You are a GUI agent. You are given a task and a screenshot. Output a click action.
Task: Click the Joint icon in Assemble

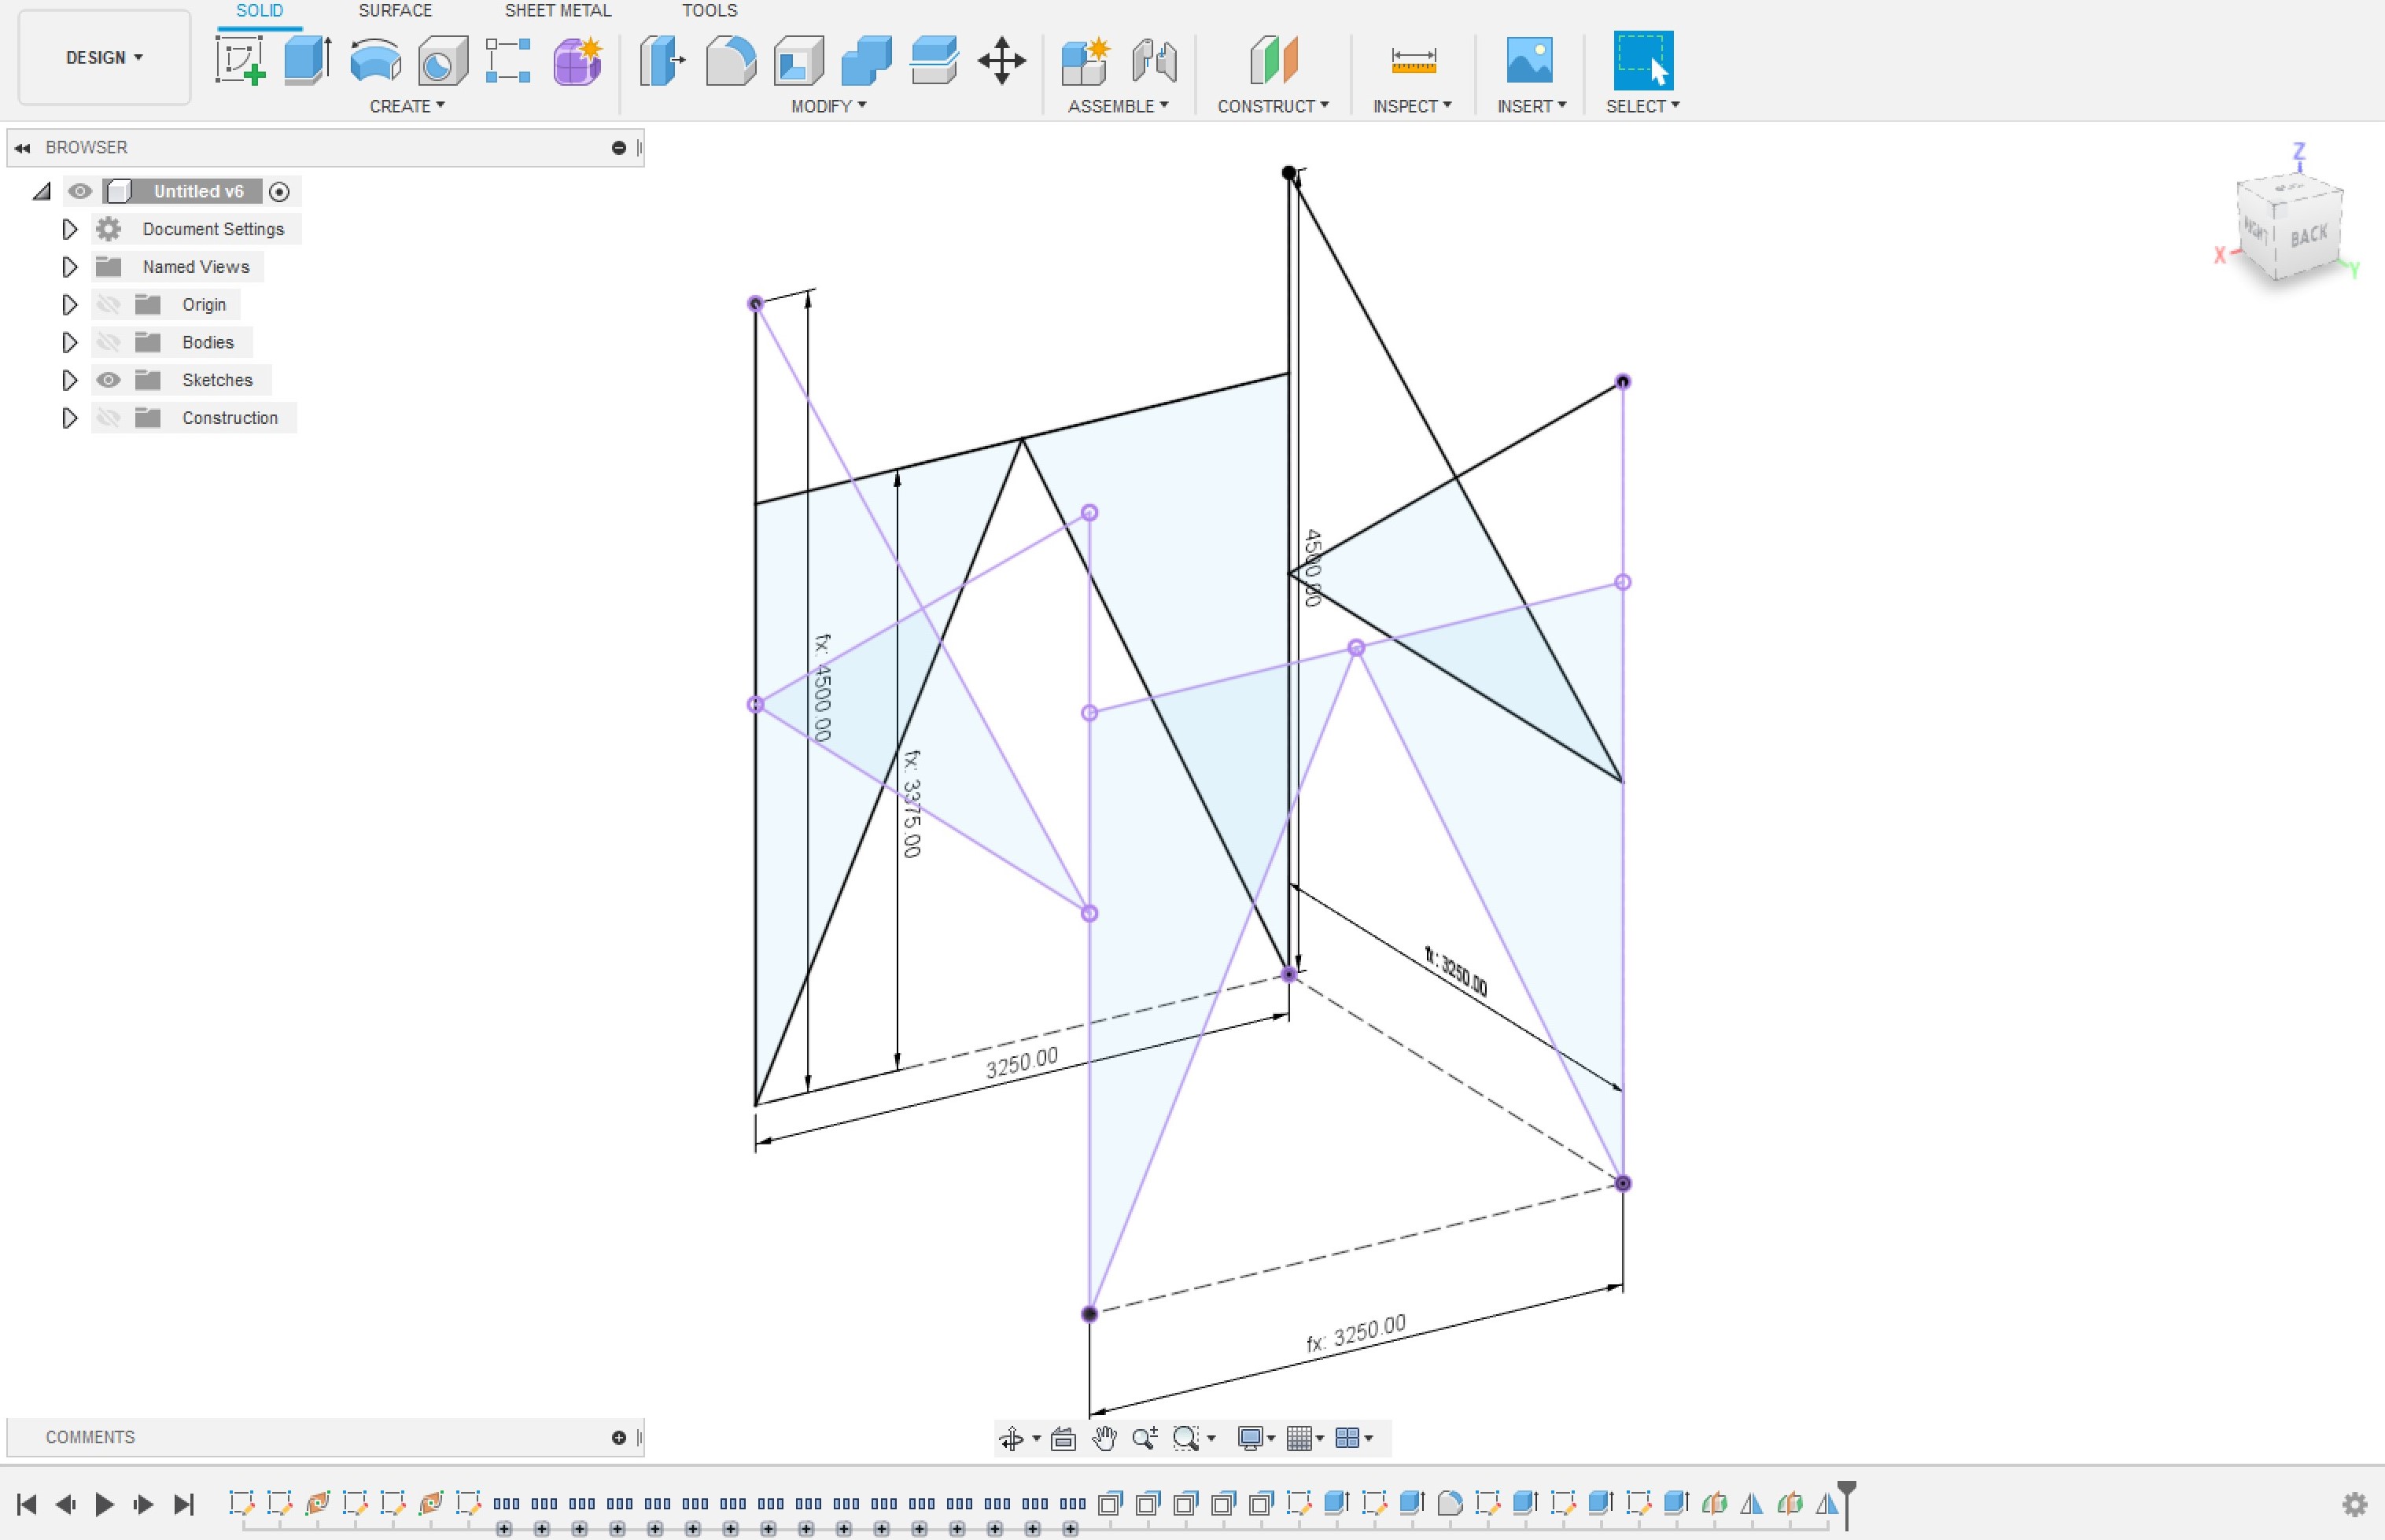coord(1154,60)
